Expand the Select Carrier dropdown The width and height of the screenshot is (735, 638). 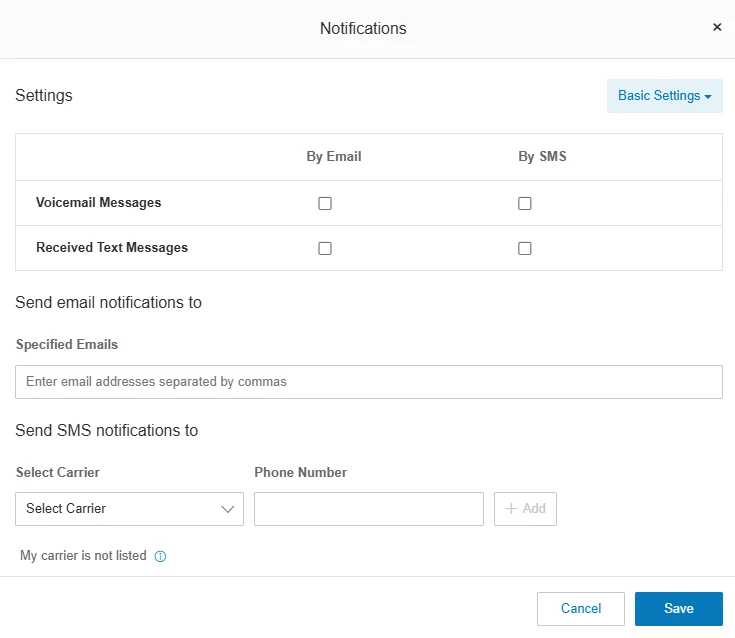pyautogui.click(x=129, y=509)
